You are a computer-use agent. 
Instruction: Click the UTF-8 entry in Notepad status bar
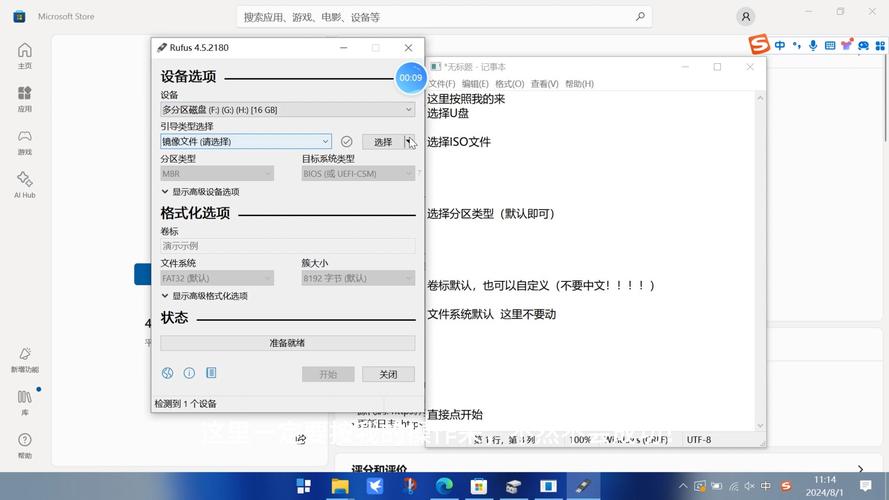click(698, 439)
